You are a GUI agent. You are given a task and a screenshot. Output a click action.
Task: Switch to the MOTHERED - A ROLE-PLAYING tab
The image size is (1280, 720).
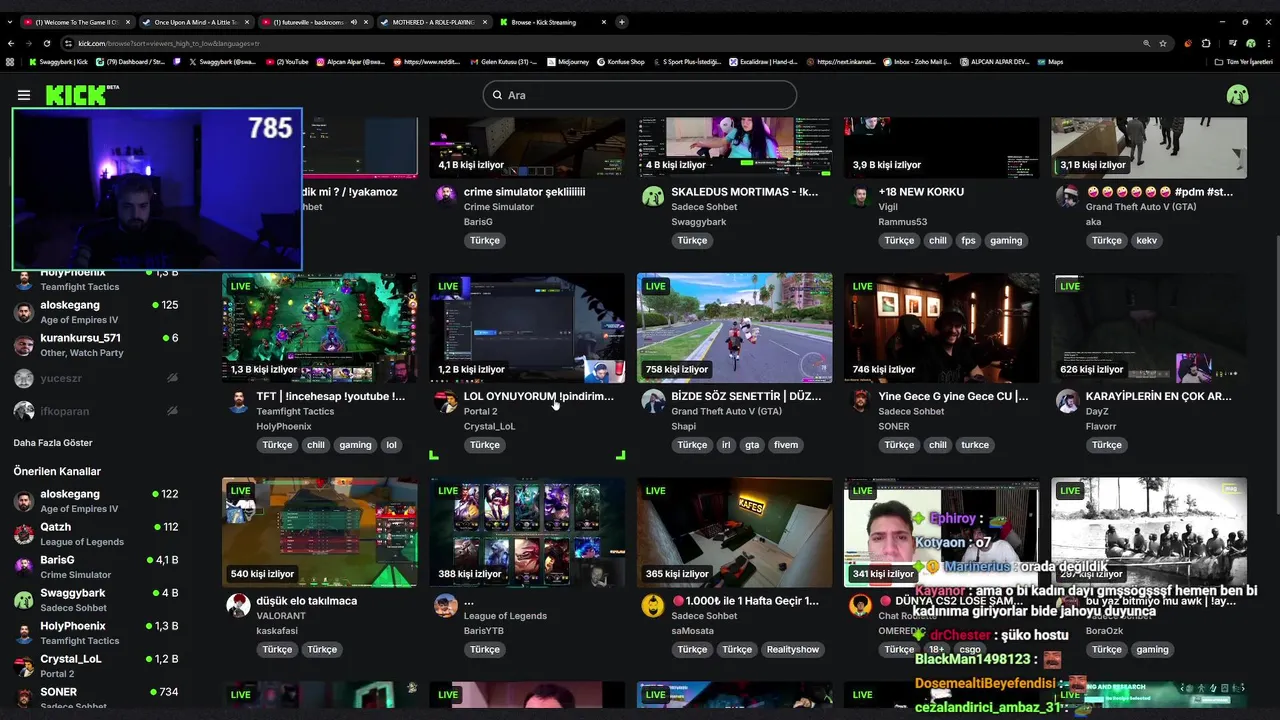point(434,22)
